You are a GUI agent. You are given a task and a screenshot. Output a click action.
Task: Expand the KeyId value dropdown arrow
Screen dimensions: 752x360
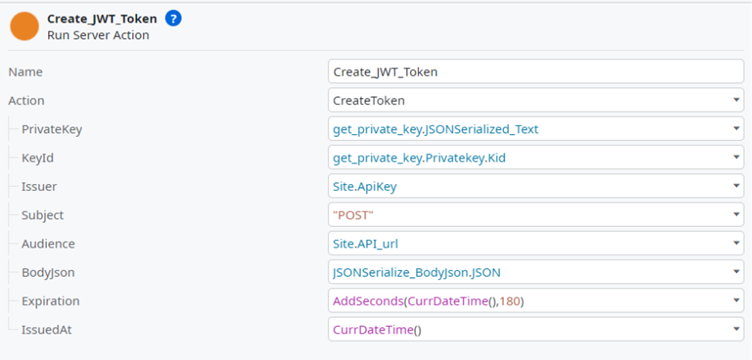pos(736,158)
